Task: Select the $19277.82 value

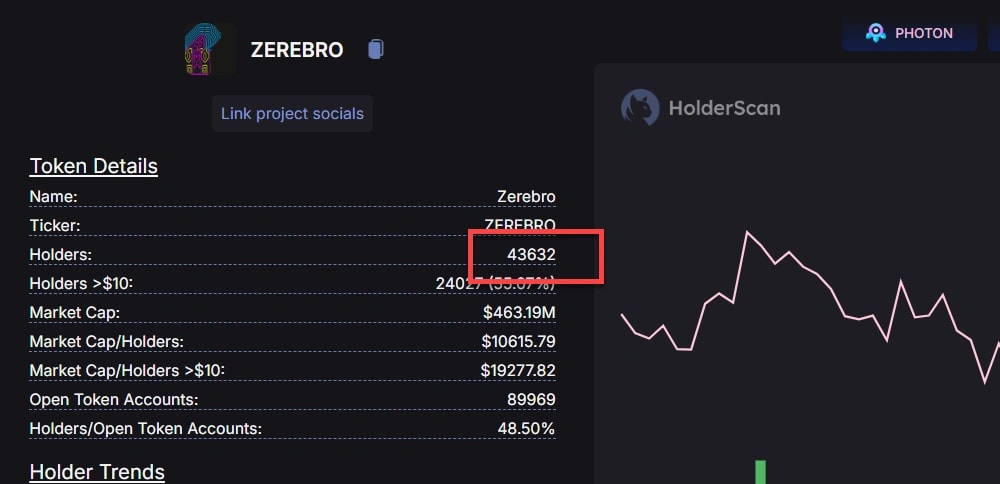Action: click(518, 371)
